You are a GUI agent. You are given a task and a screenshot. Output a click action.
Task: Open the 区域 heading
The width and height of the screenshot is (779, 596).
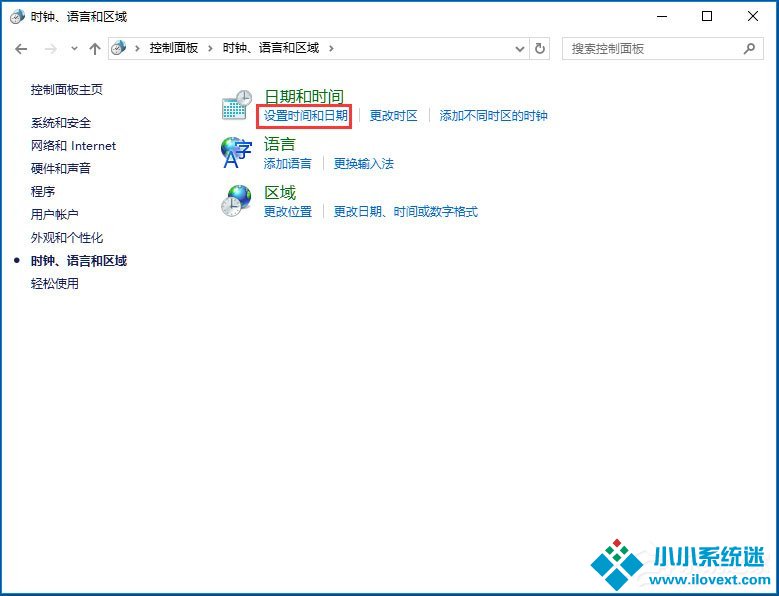(280, 192)
